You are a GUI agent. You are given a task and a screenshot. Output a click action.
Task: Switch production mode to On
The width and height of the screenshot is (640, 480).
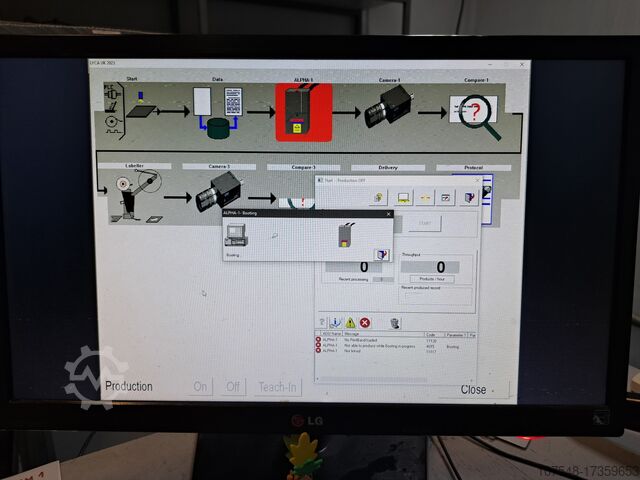coord(200,387)
